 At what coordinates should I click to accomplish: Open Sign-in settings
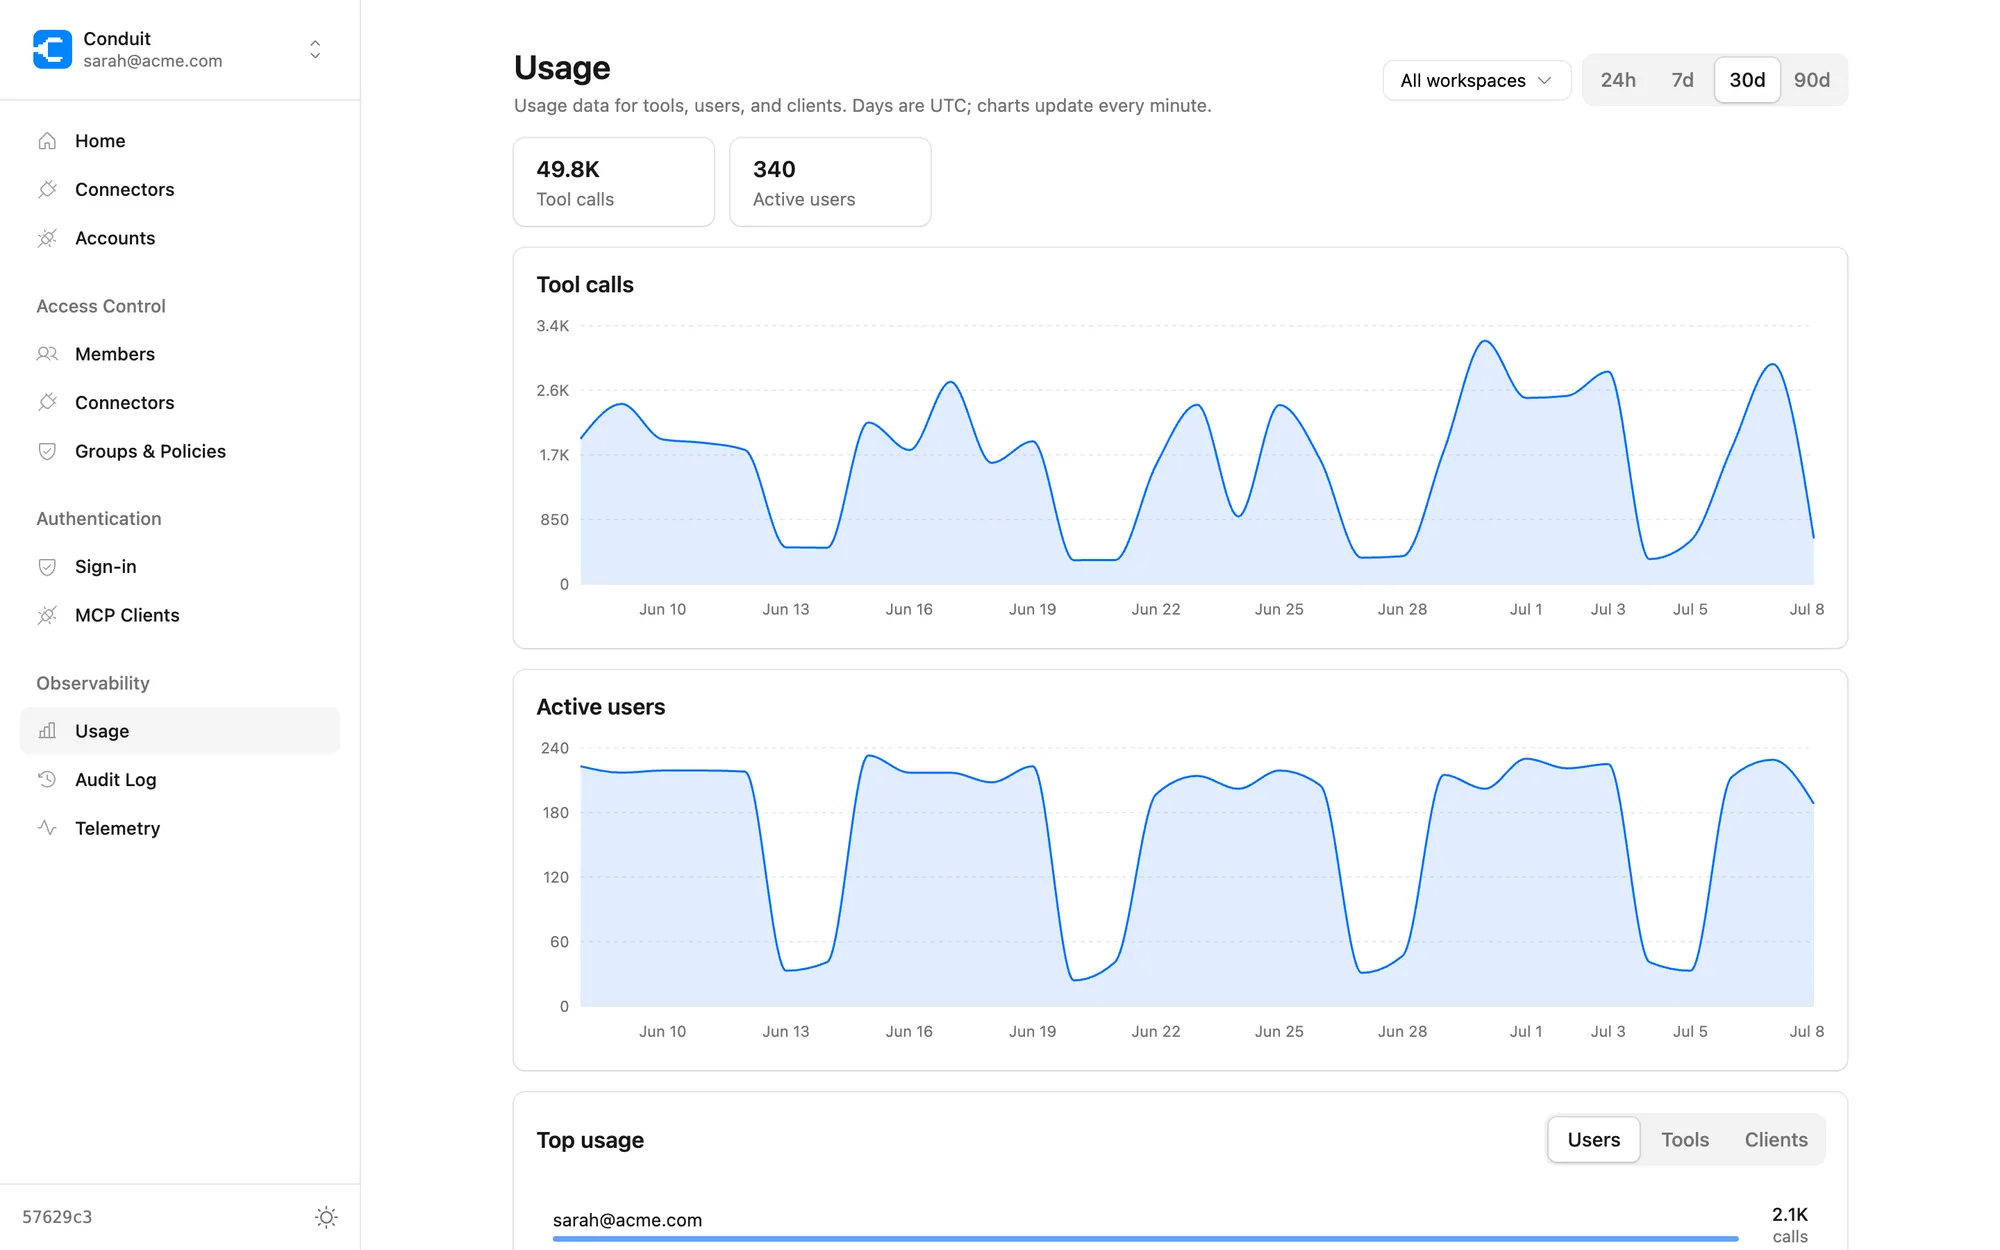180,567
